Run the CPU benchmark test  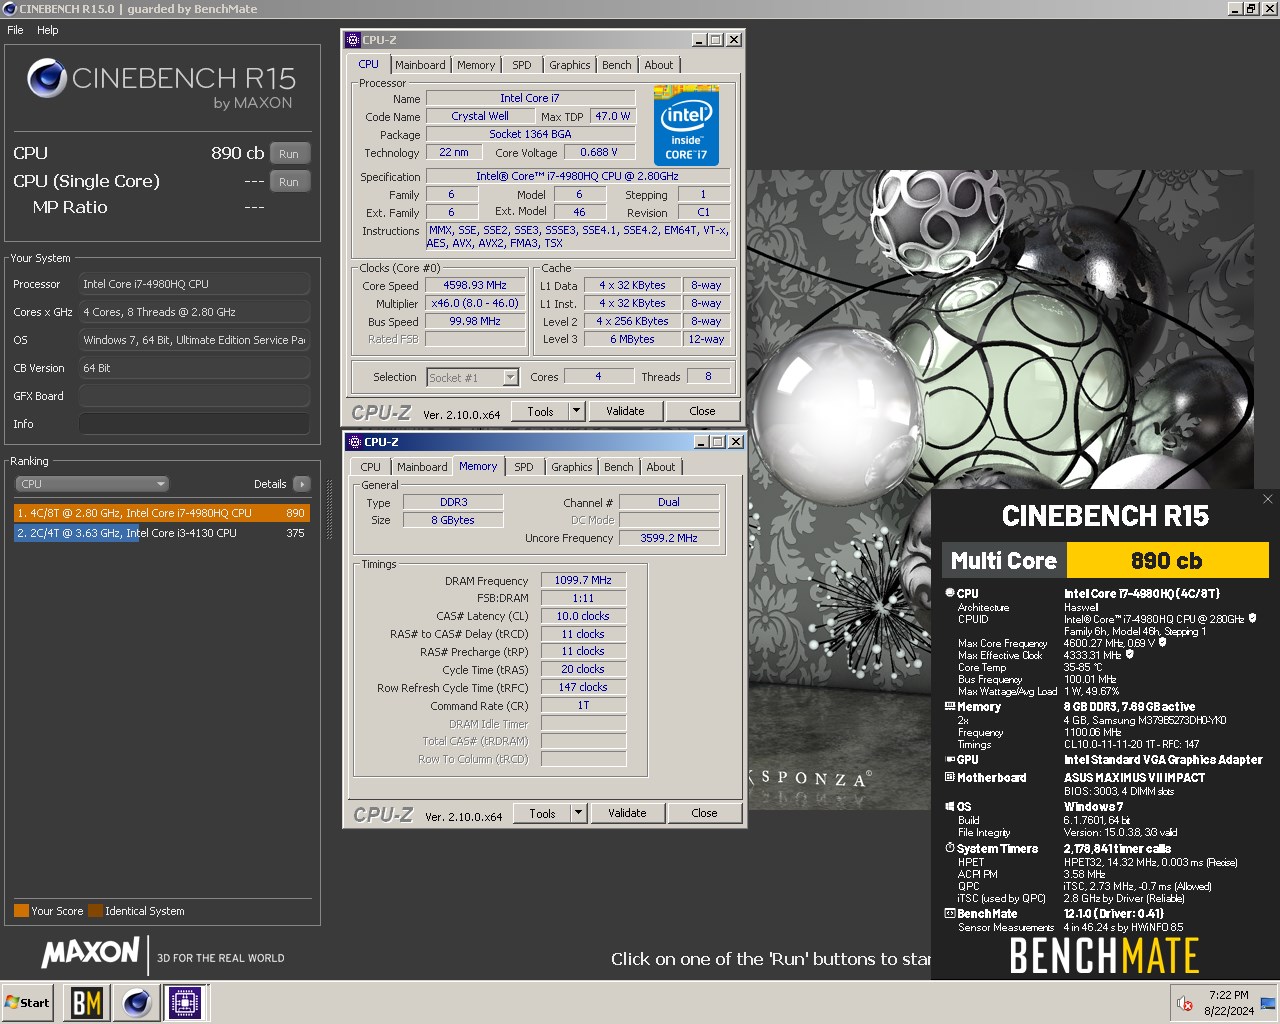[289, 154]
